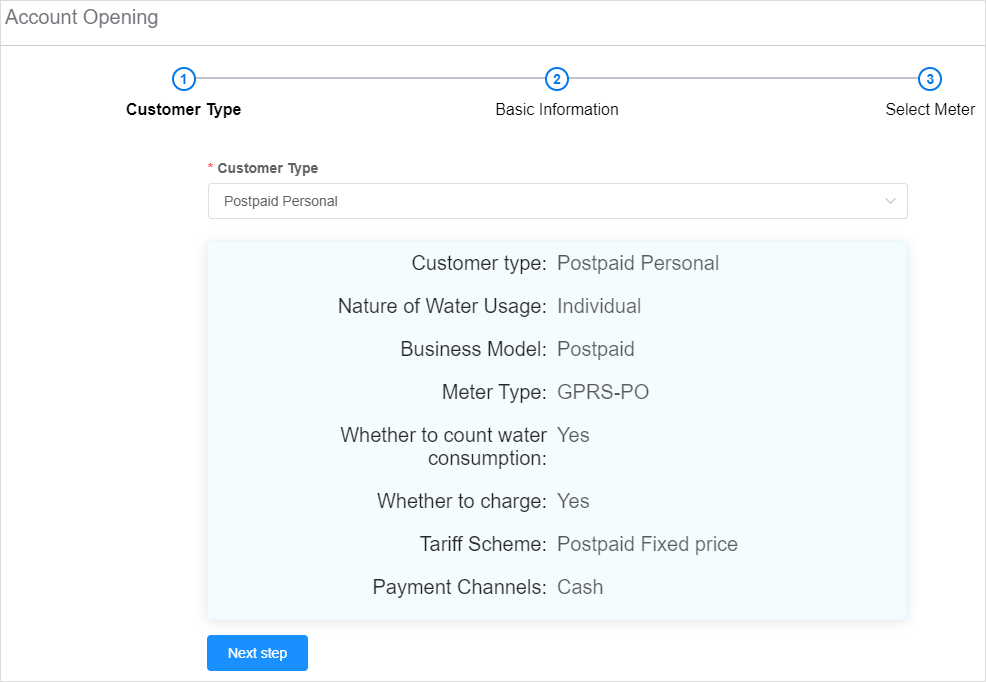
Task: Open the Customer Type dropdown
Action: click(557, 201)
